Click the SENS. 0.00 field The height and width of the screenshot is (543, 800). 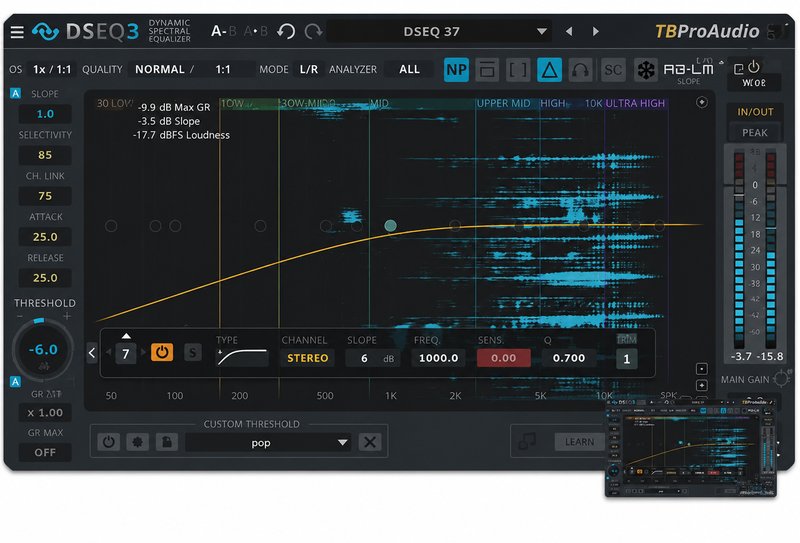[x=504, y=358]
